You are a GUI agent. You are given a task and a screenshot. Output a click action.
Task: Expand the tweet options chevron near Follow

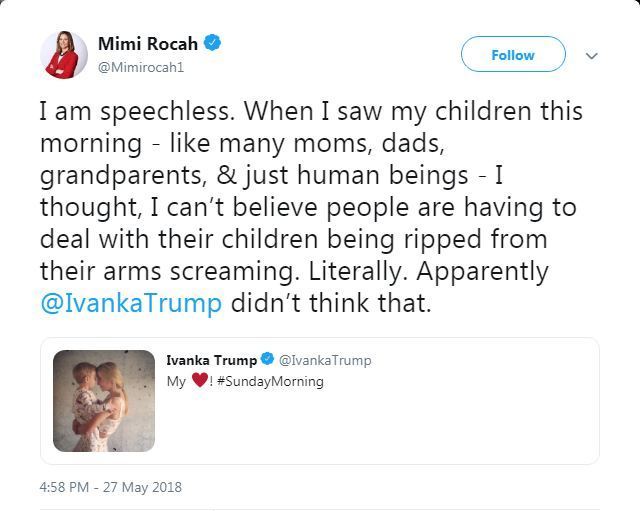(x=591, y=56)
